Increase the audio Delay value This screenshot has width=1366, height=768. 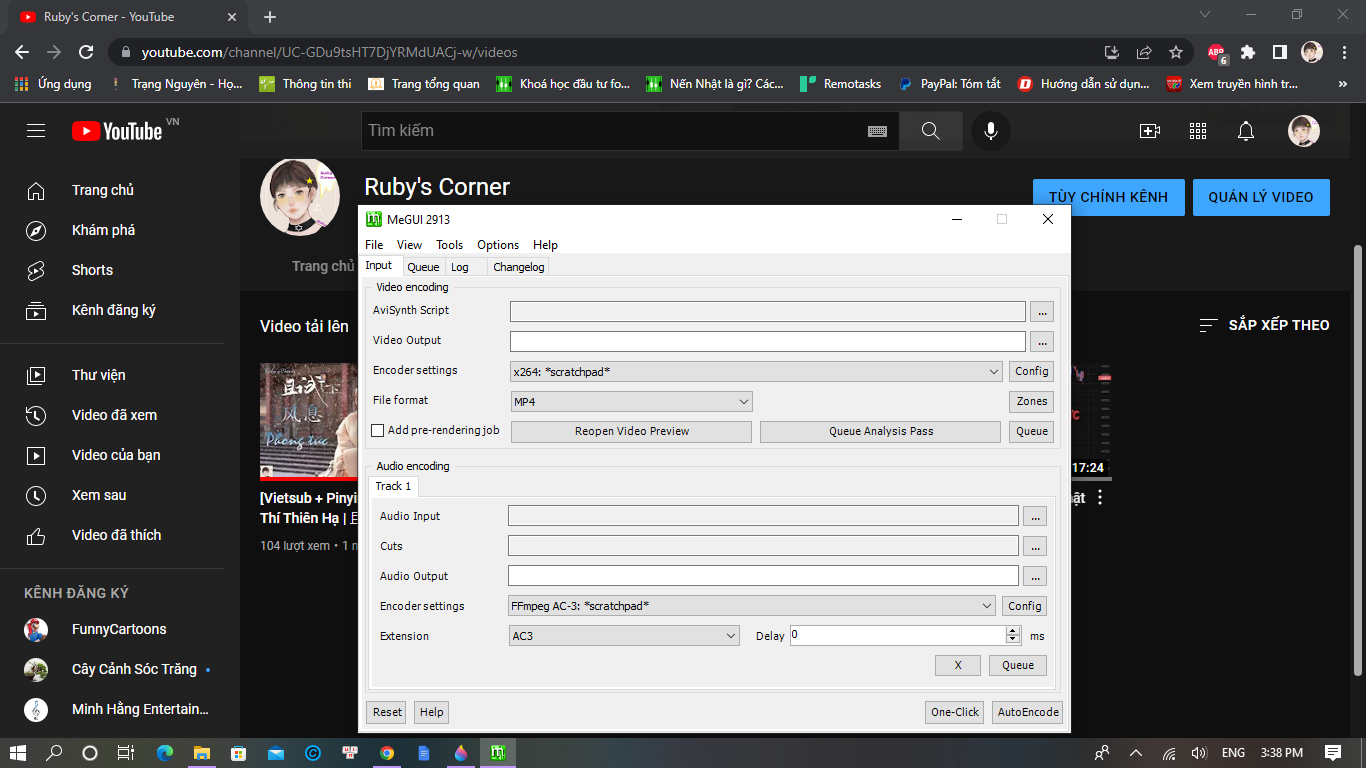[1010, 630]
